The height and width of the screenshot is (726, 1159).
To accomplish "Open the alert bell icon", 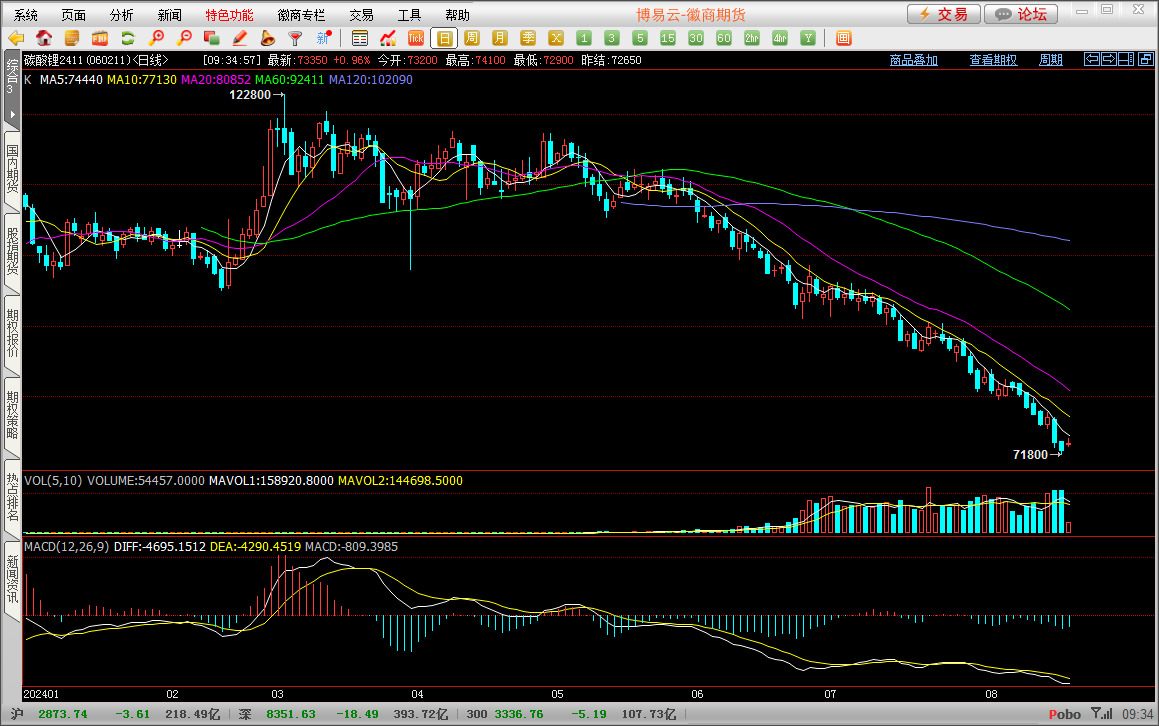I will point(267,38).
